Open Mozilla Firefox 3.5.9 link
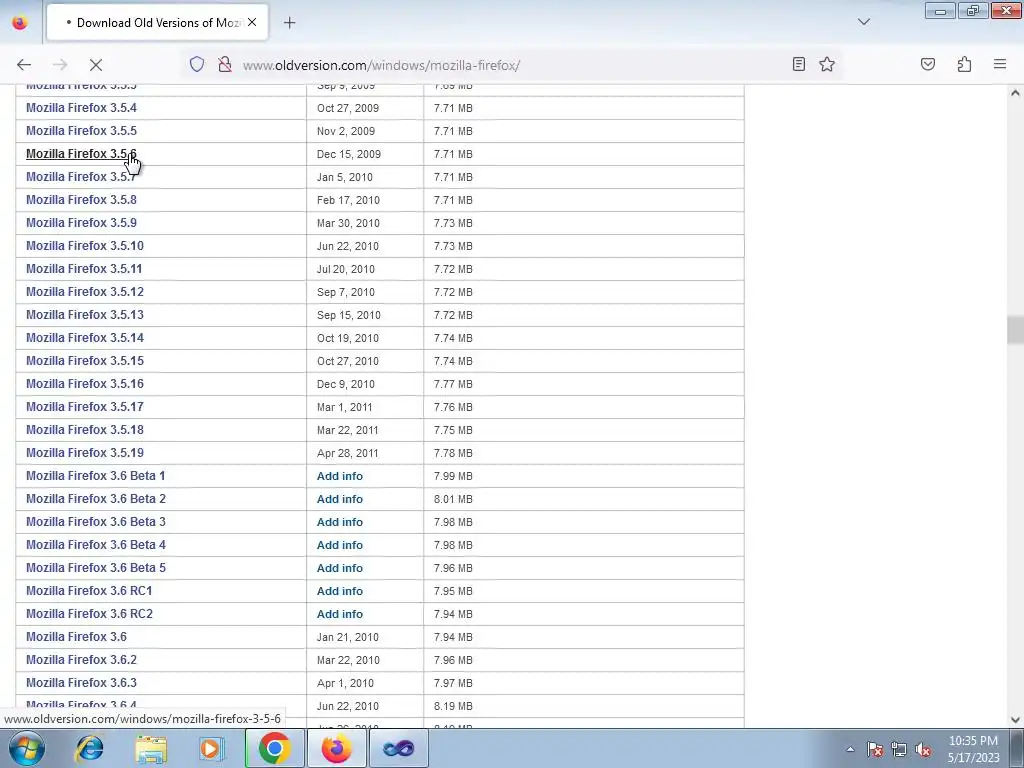 coord(82,223)
